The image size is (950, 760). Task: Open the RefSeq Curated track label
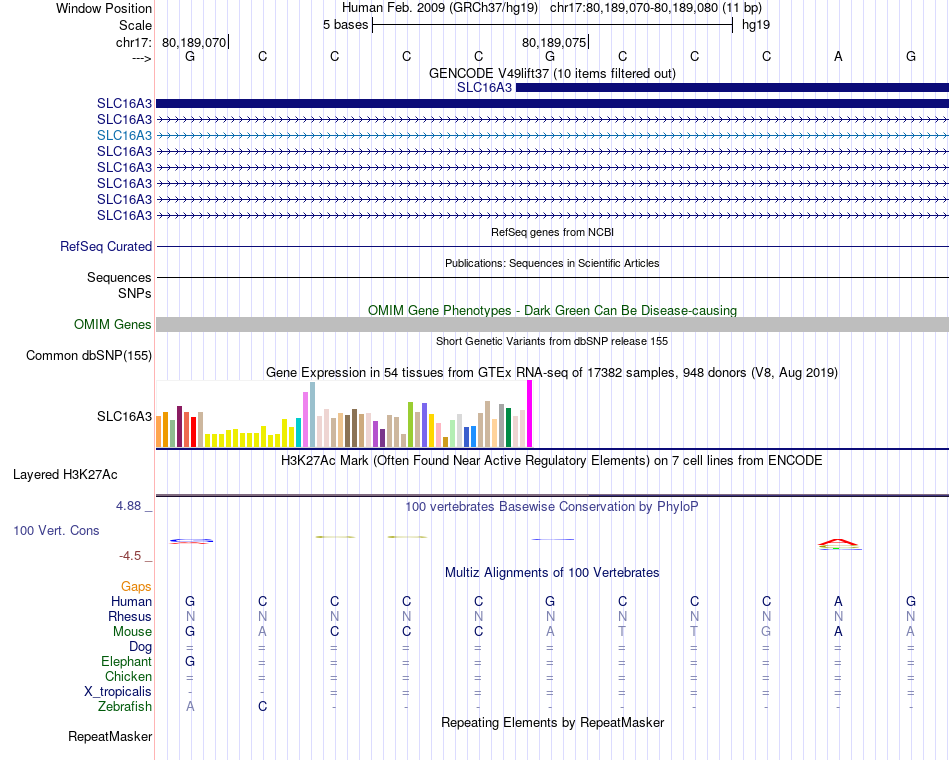click(x=106, y=247)
